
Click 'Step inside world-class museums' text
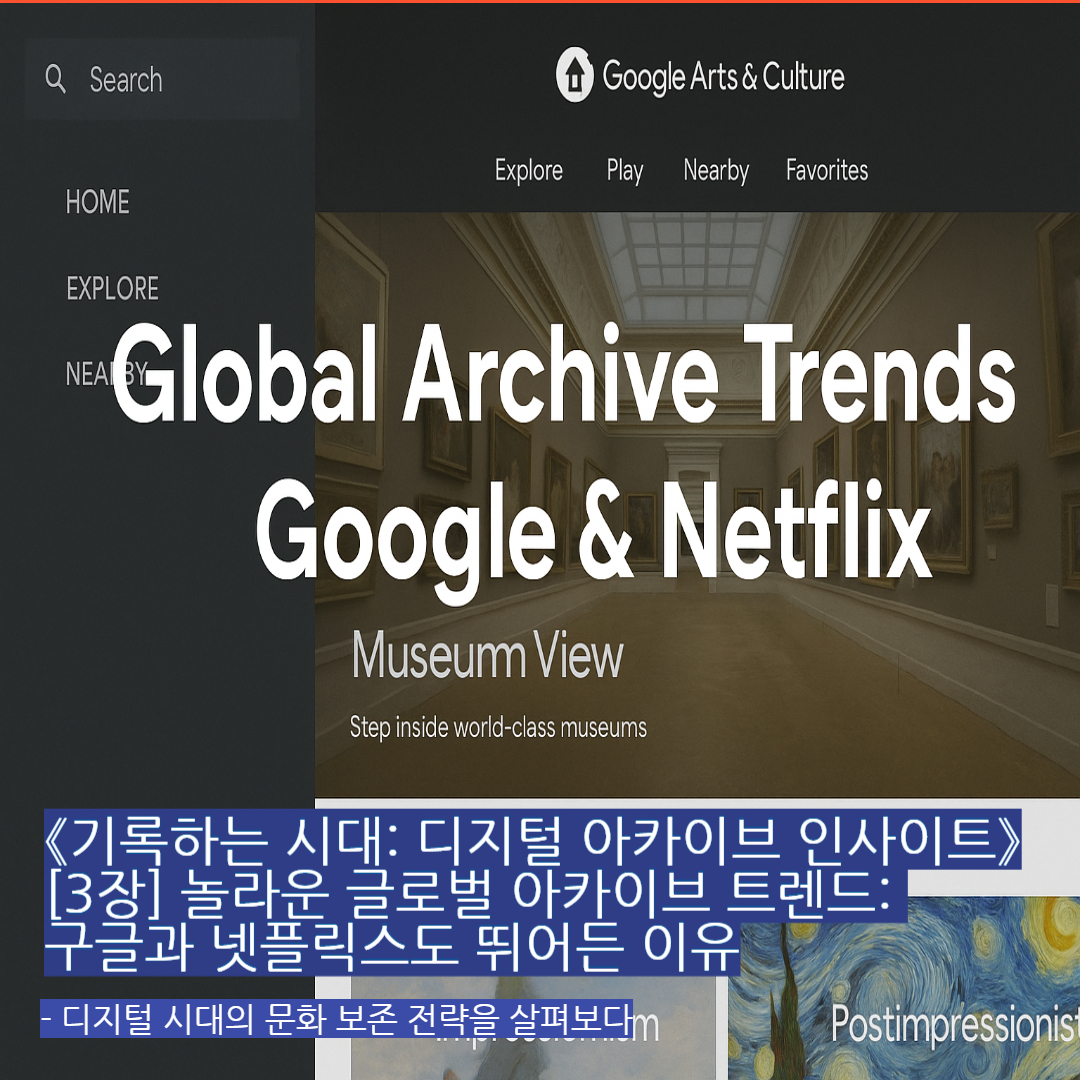[x=498, y=727]
